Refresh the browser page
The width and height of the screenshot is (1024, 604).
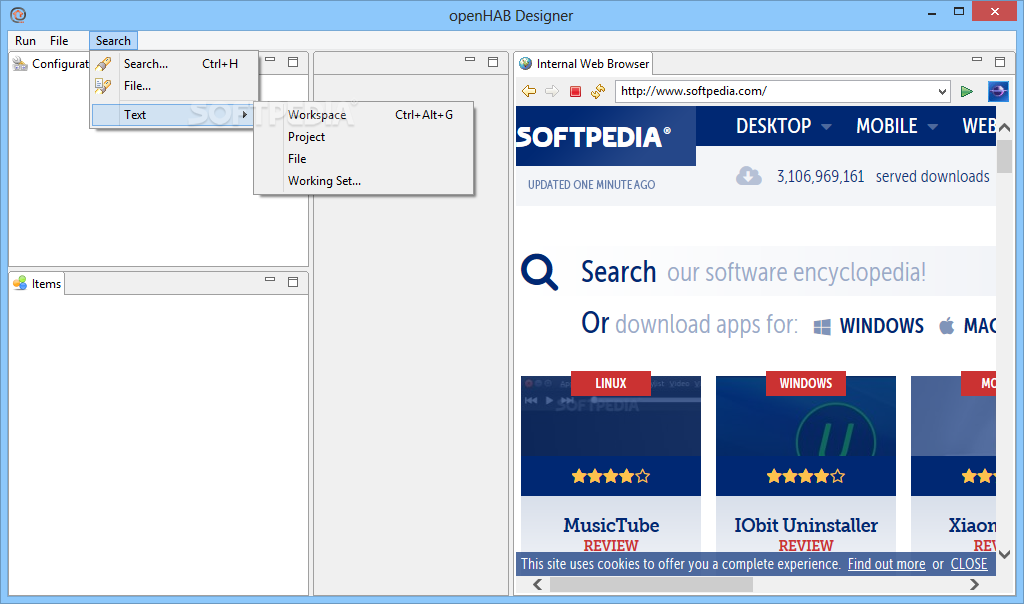(598, 91)
